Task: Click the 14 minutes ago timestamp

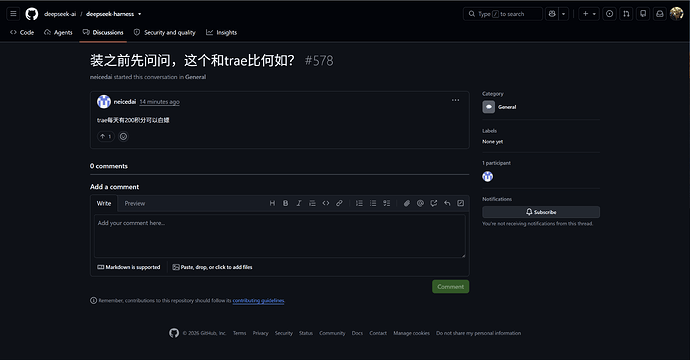Action: click(159, 102)
